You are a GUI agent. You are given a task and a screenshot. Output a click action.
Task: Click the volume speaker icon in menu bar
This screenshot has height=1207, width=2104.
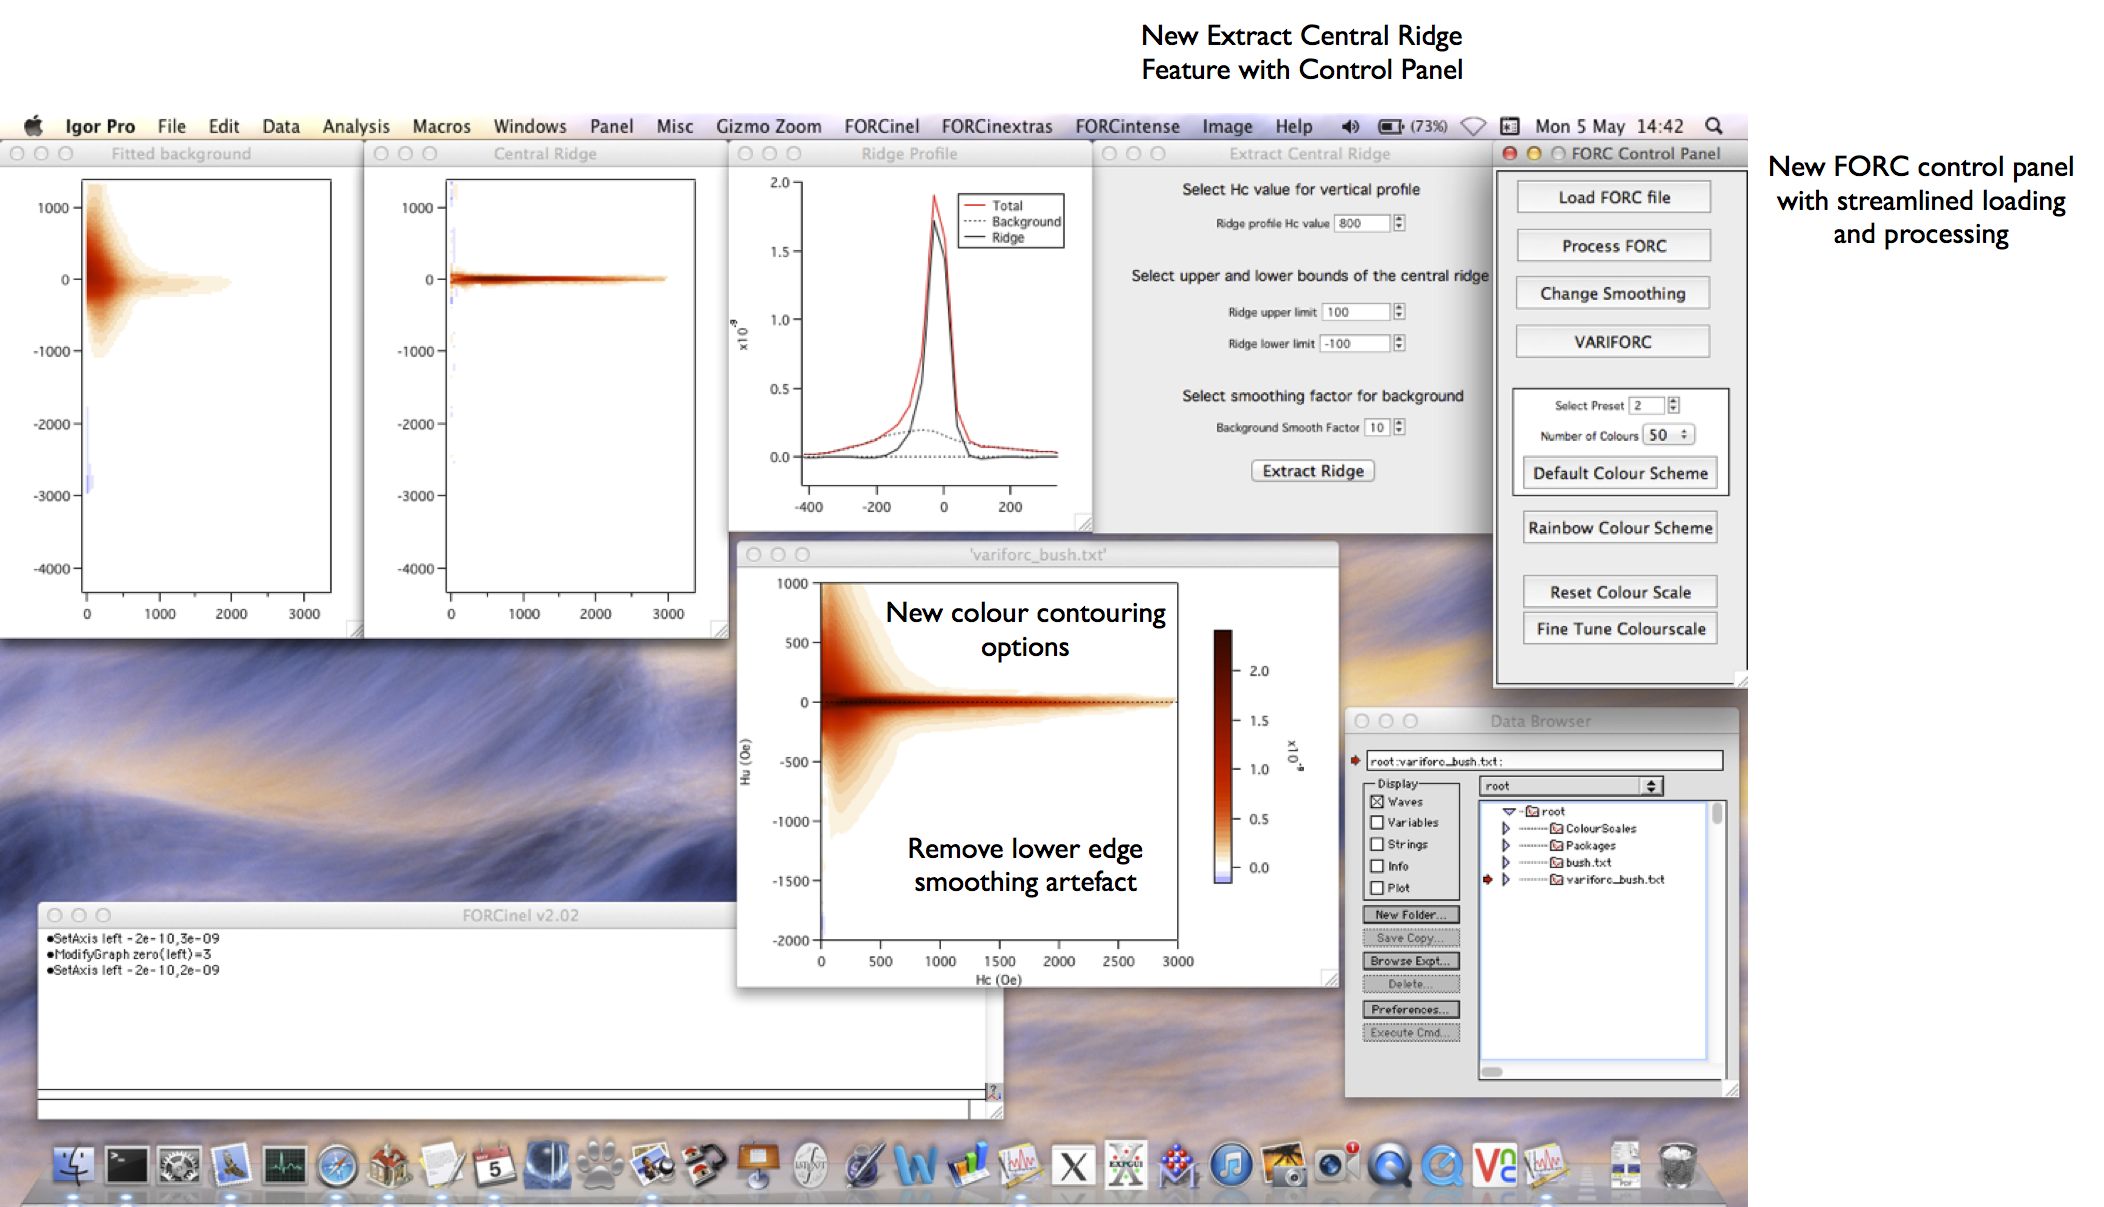pos(1350,126)
